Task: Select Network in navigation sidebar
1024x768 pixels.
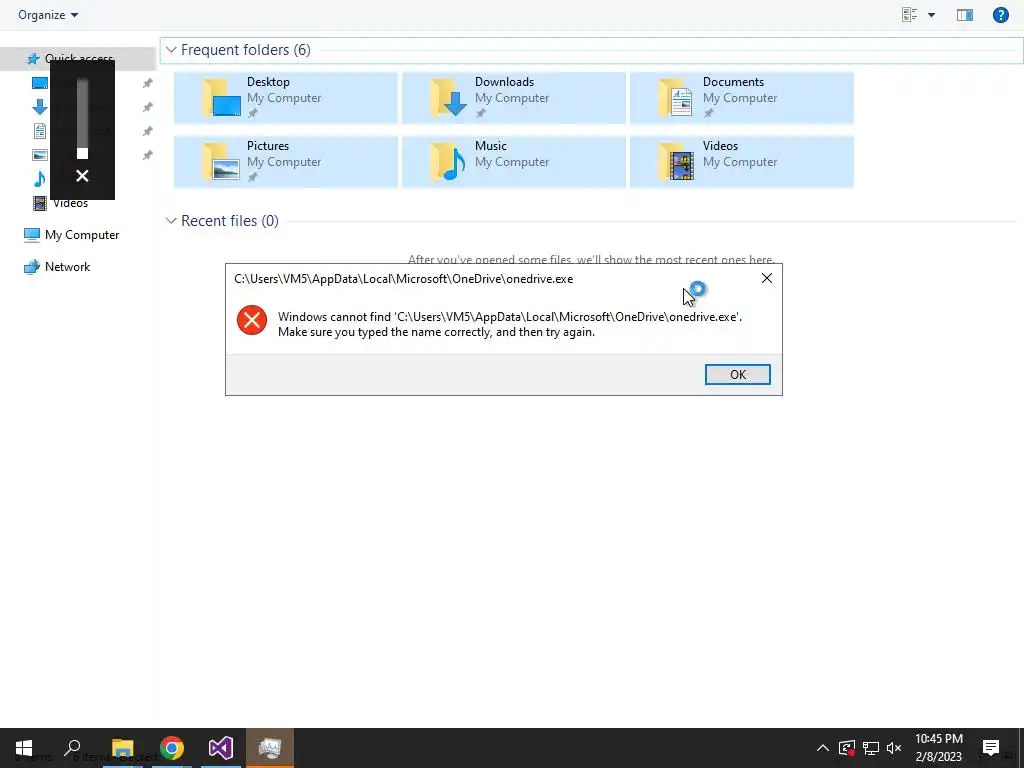Action: [57, 266]
